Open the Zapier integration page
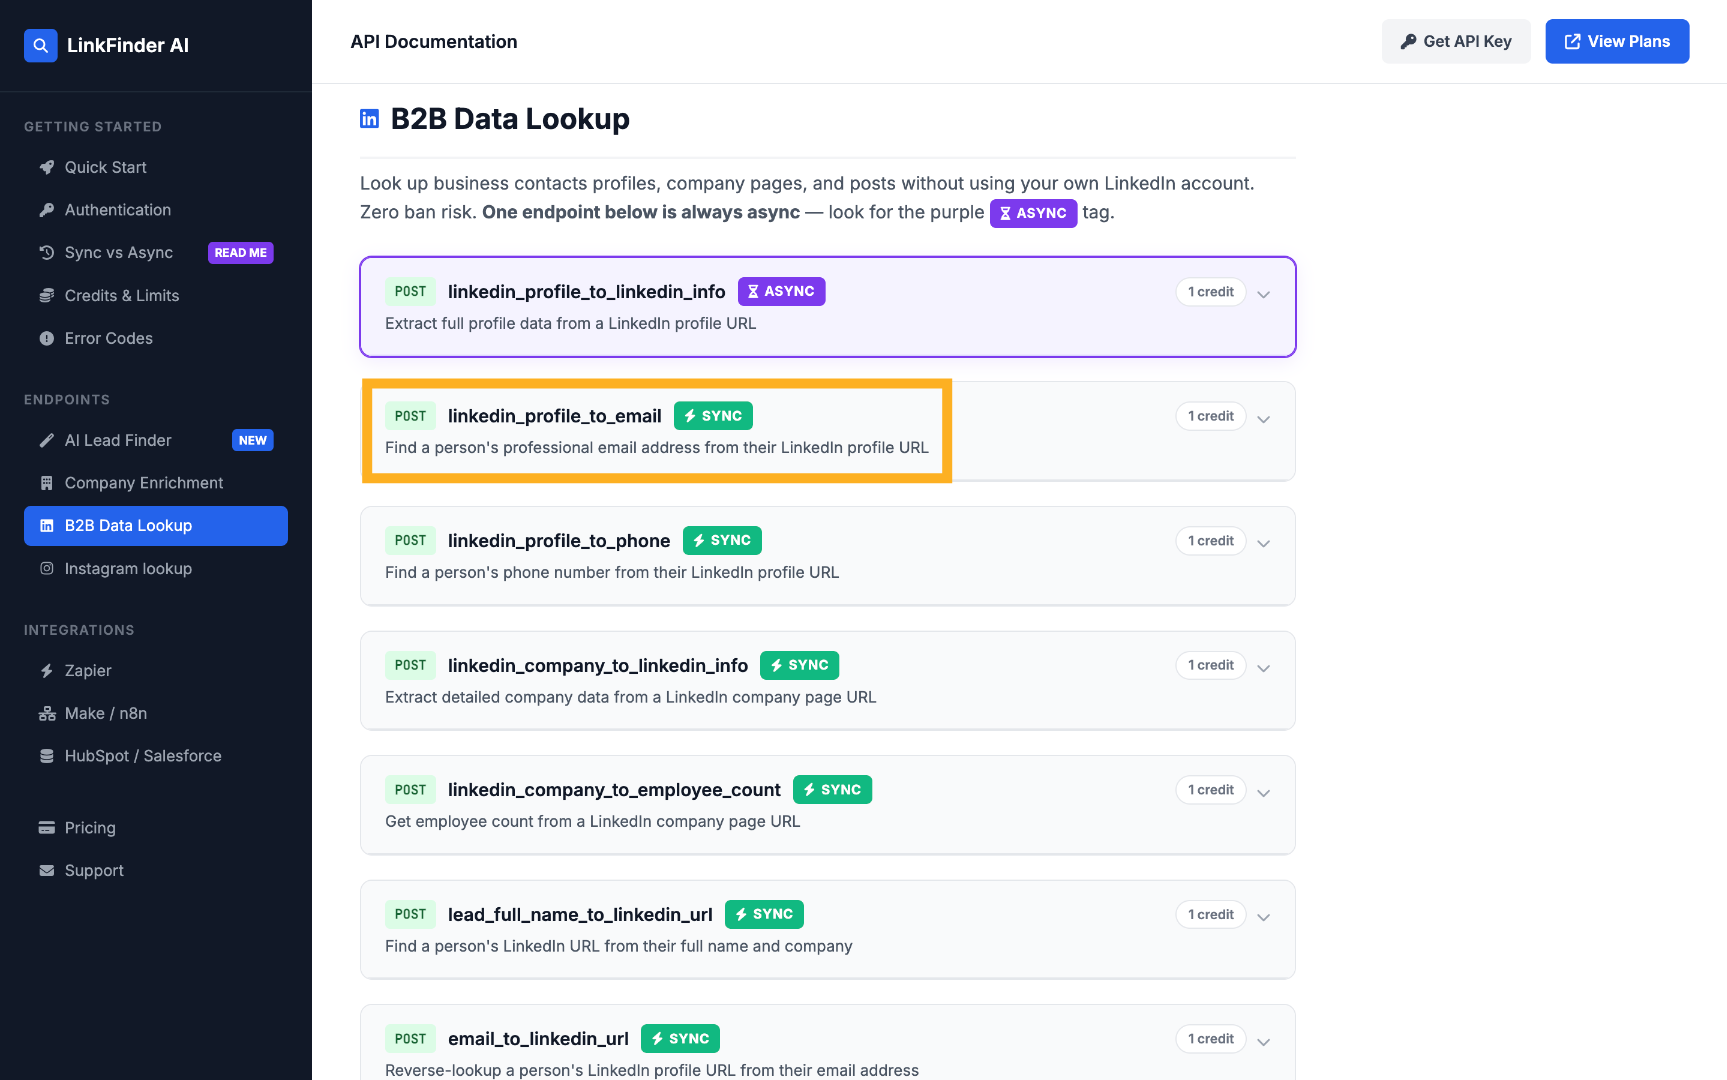This screenshot has height=1080, width=1727. 156,671
